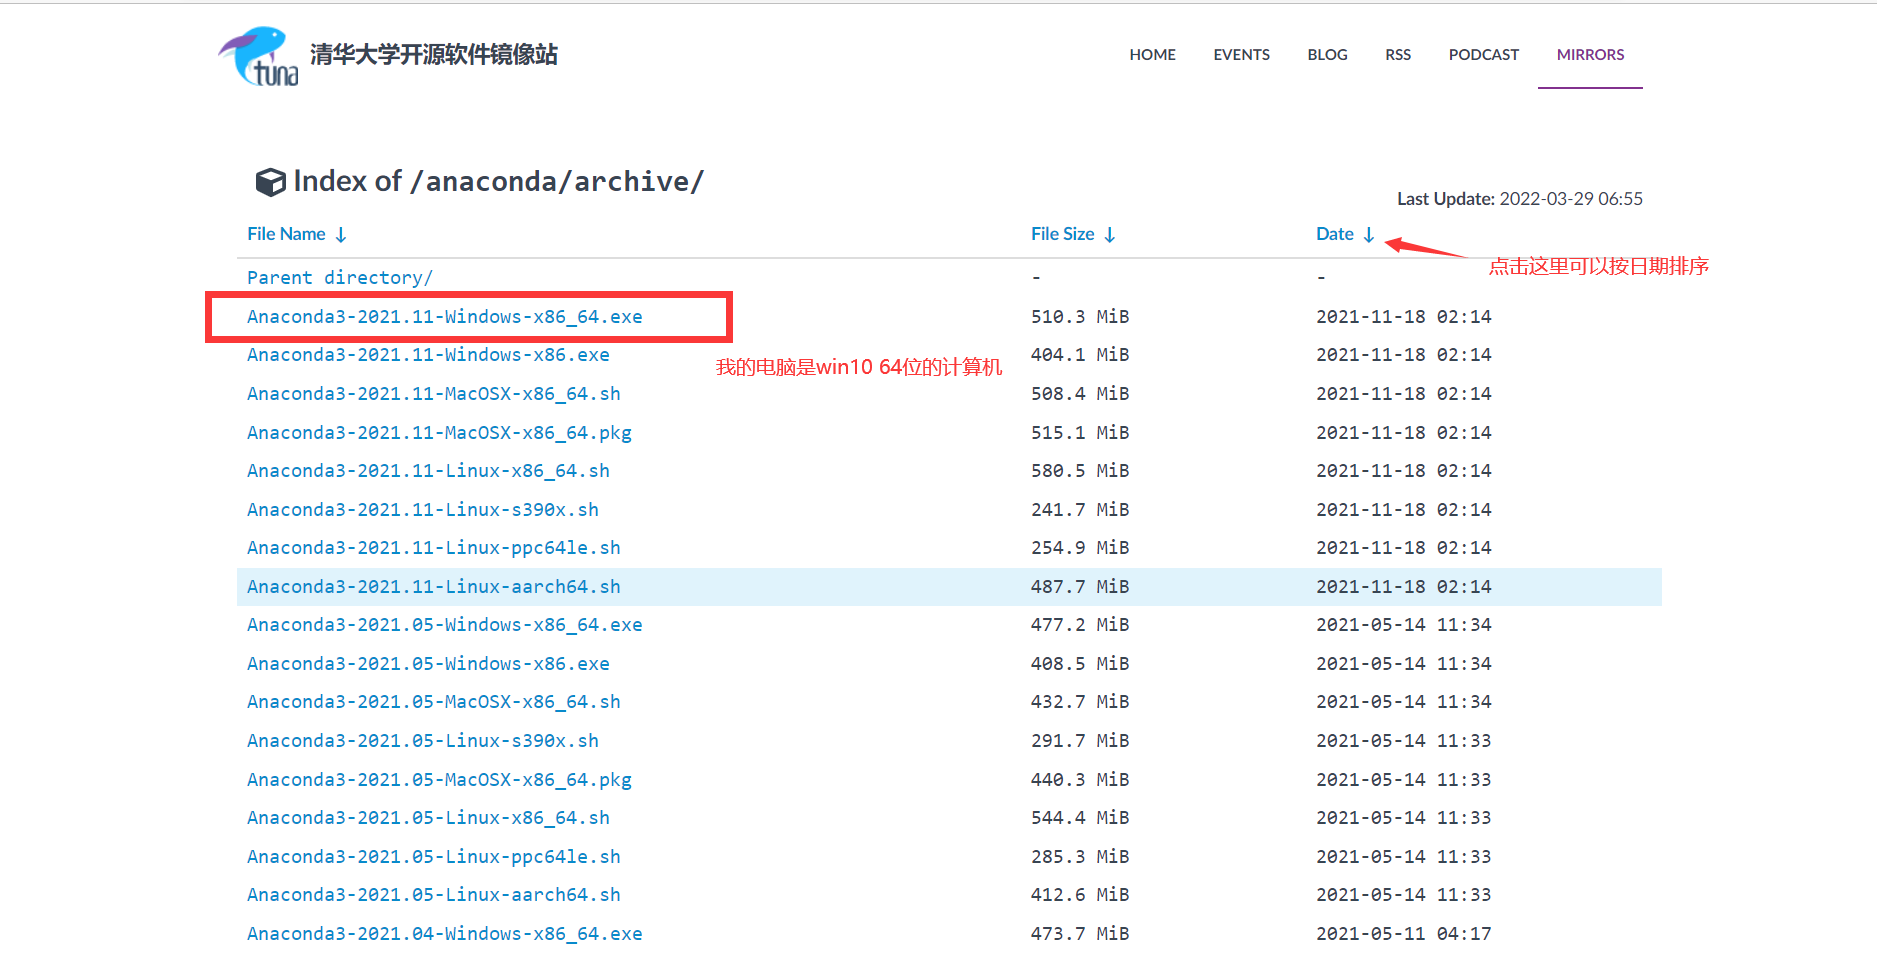The width and height of the screenshot is (1877, 956).
Task: Select the 508.4 MiB file size
Action: pos(1080,394)
